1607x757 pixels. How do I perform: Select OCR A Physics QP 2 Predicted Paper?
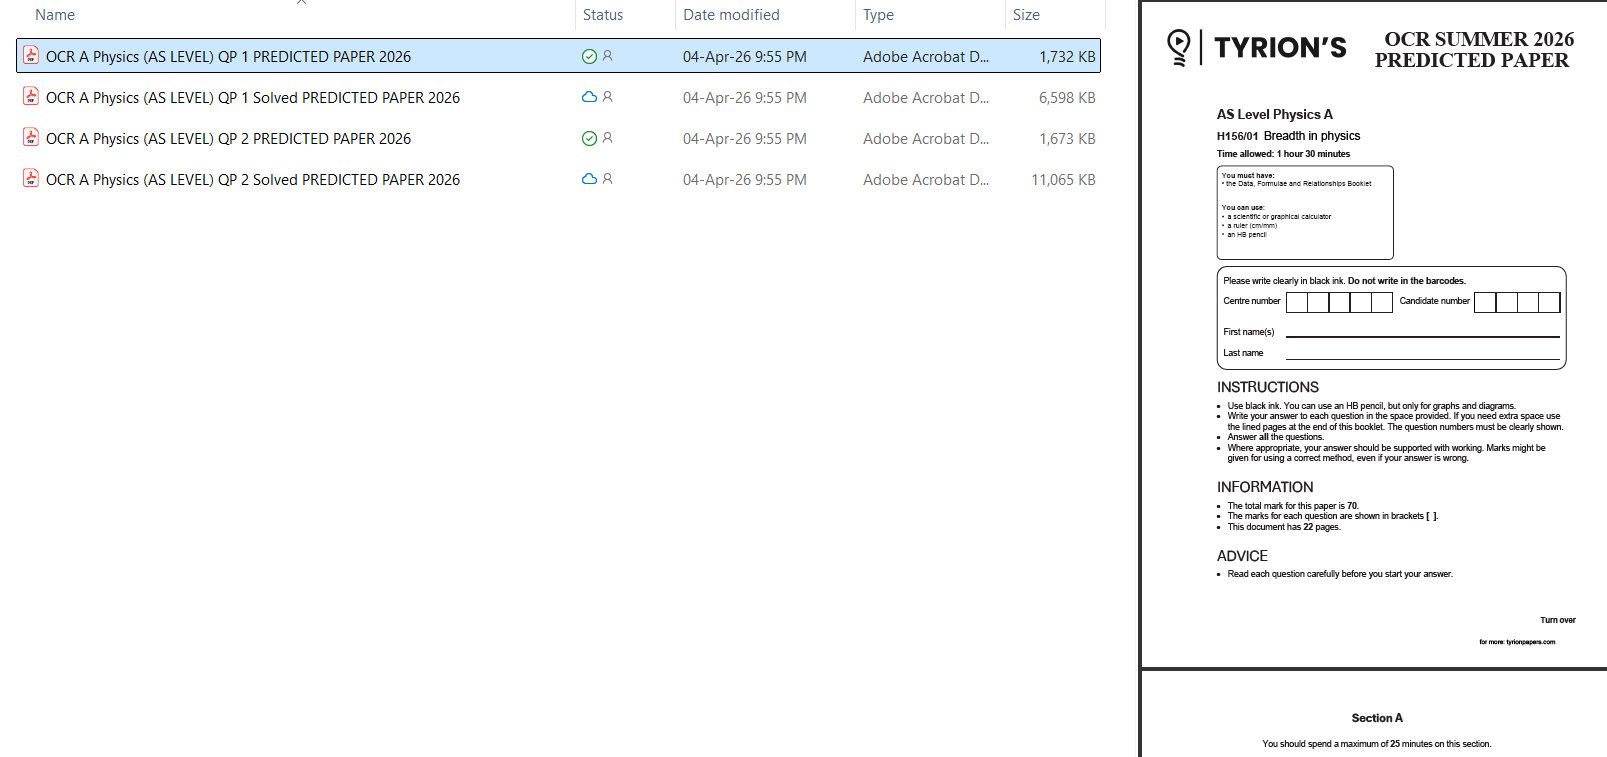point(228,139)
